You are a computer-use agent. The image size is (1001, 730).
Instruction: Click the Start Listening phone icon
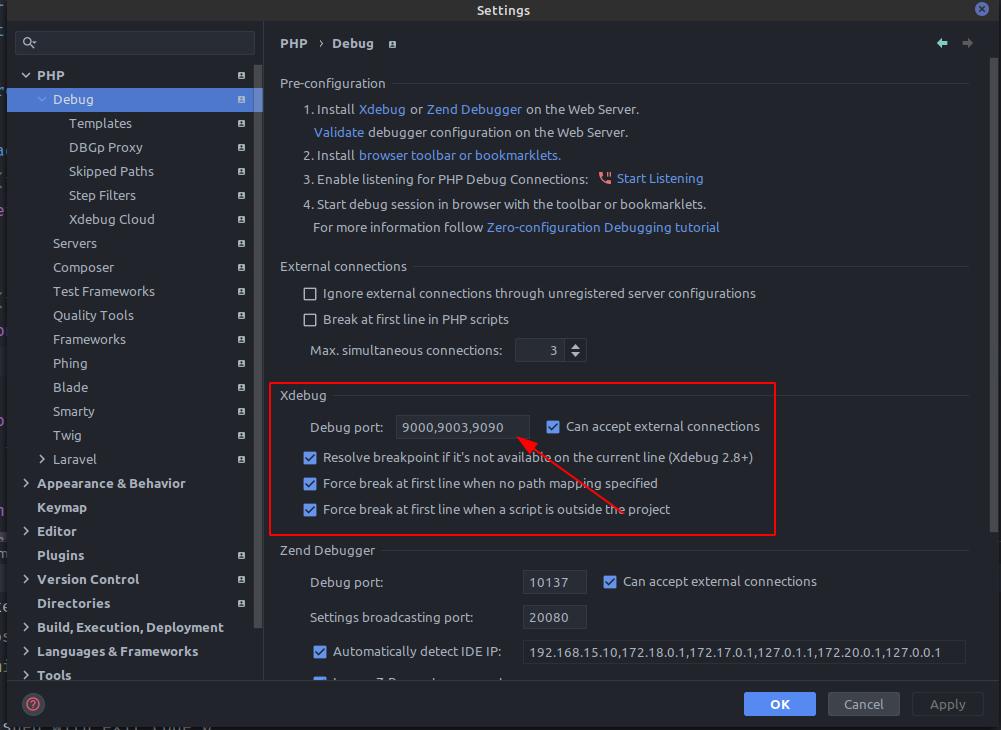pyautogui.click(x=605, y=178)
